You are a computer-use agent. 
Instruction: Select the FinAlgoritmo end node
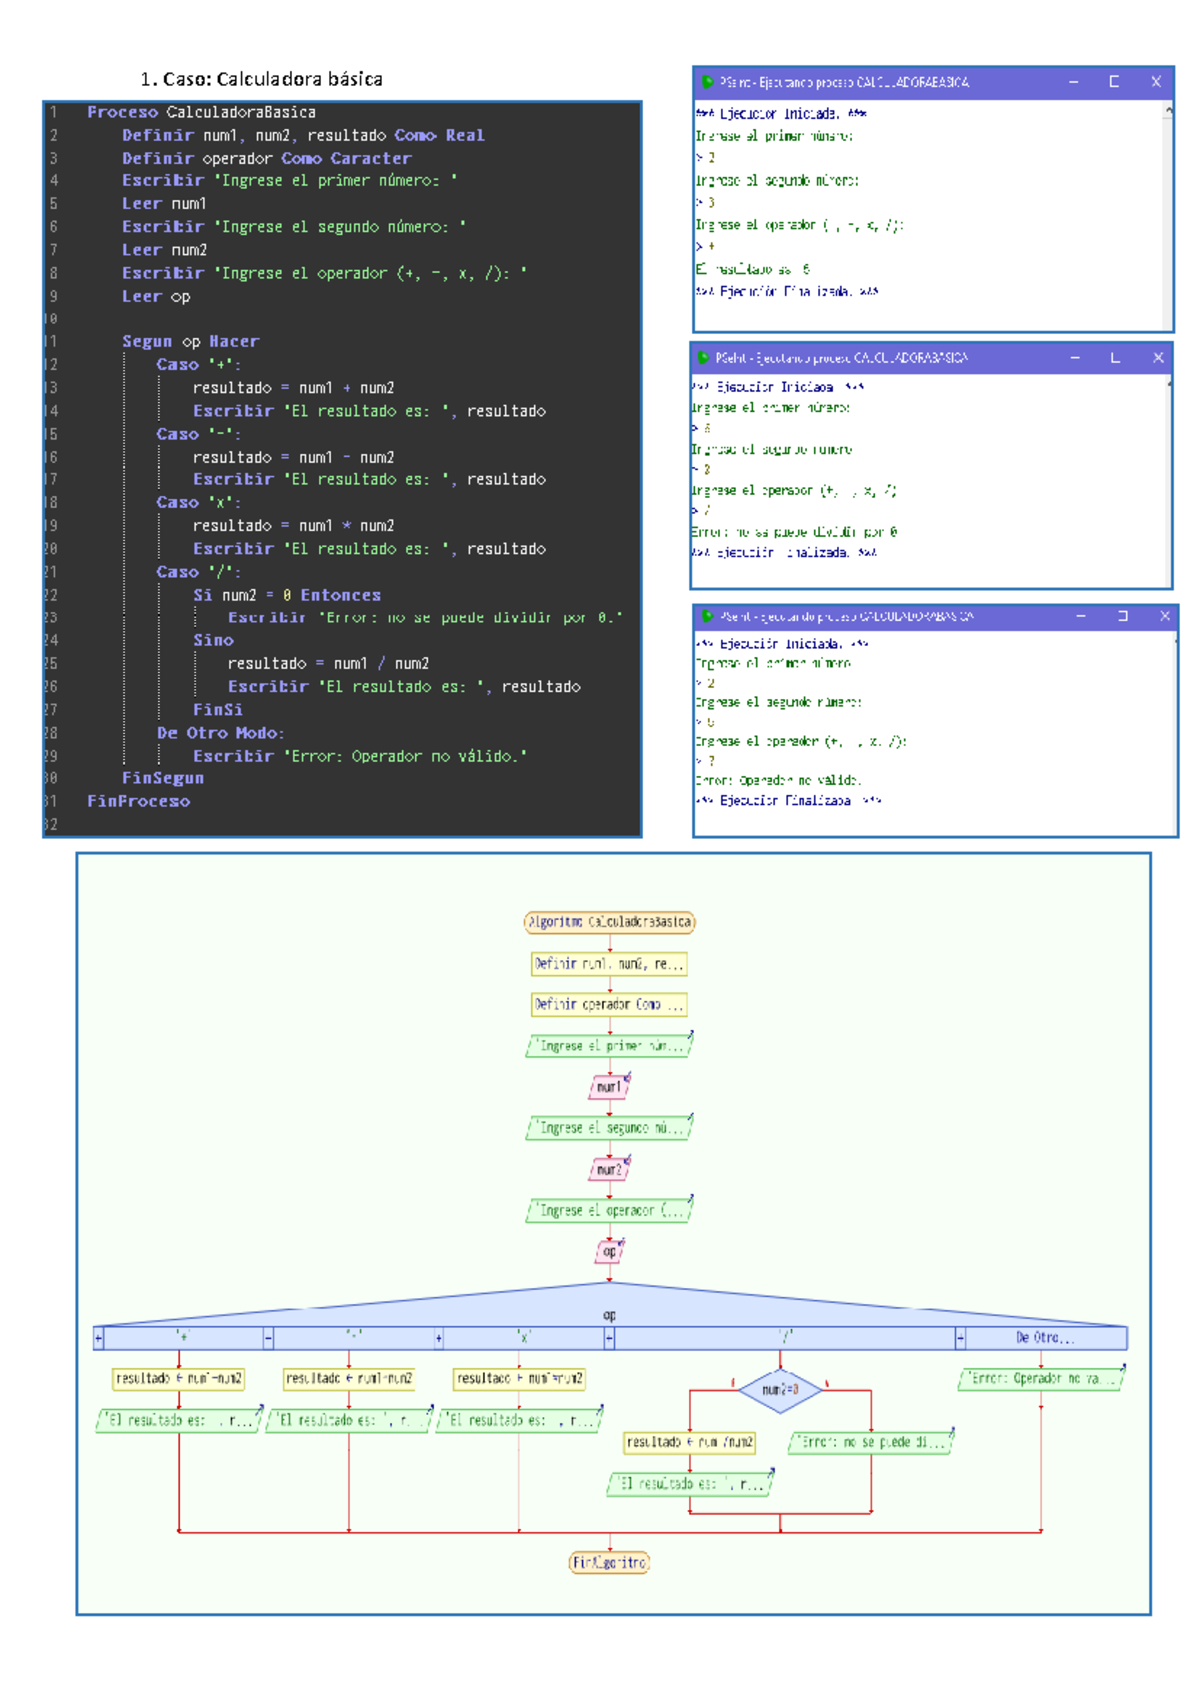tap(609, 1562)
